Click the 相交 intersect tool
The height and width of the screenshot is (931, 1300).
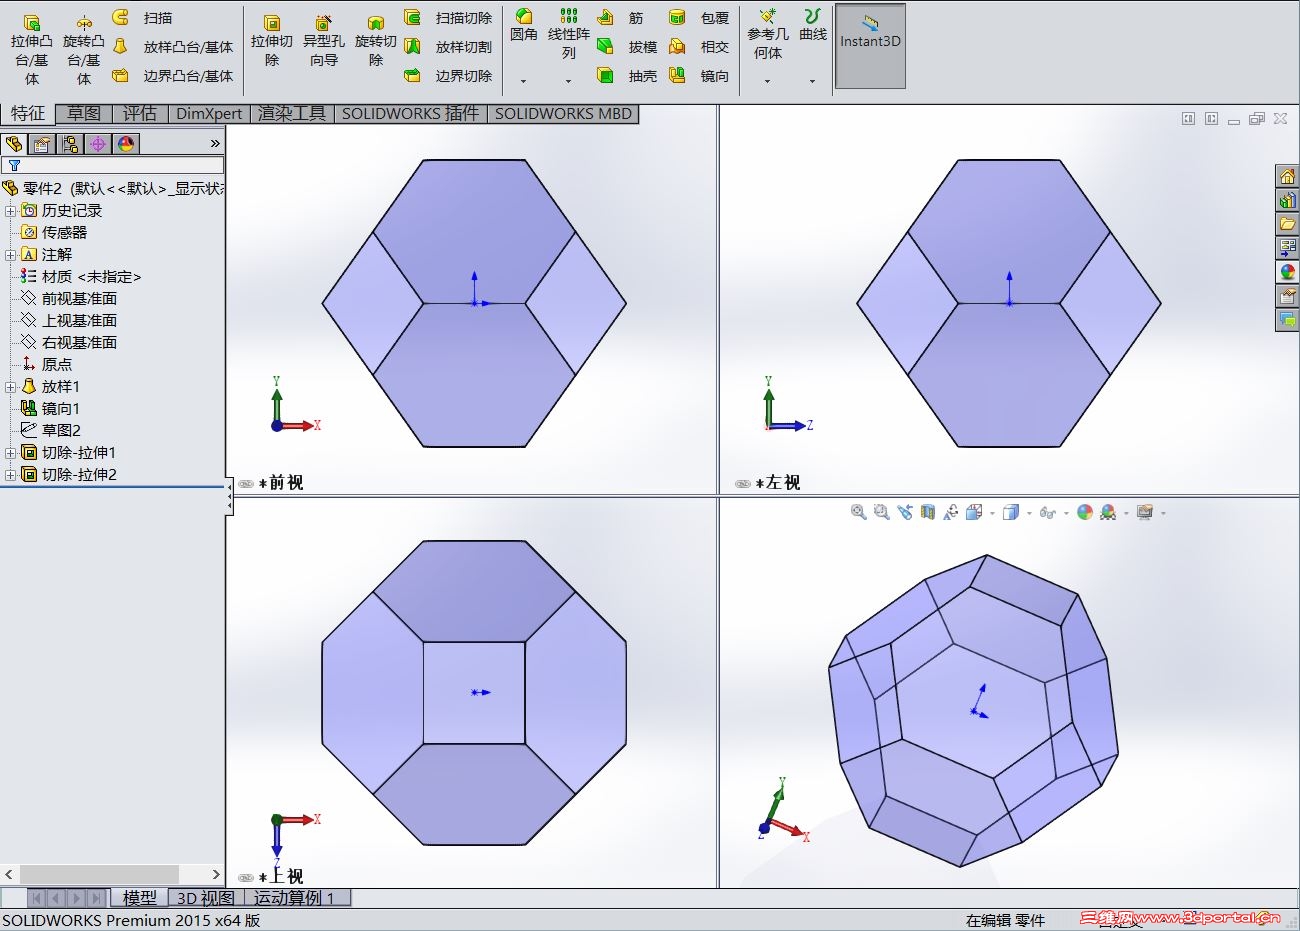pyautogui.click(x=699, y=47)
